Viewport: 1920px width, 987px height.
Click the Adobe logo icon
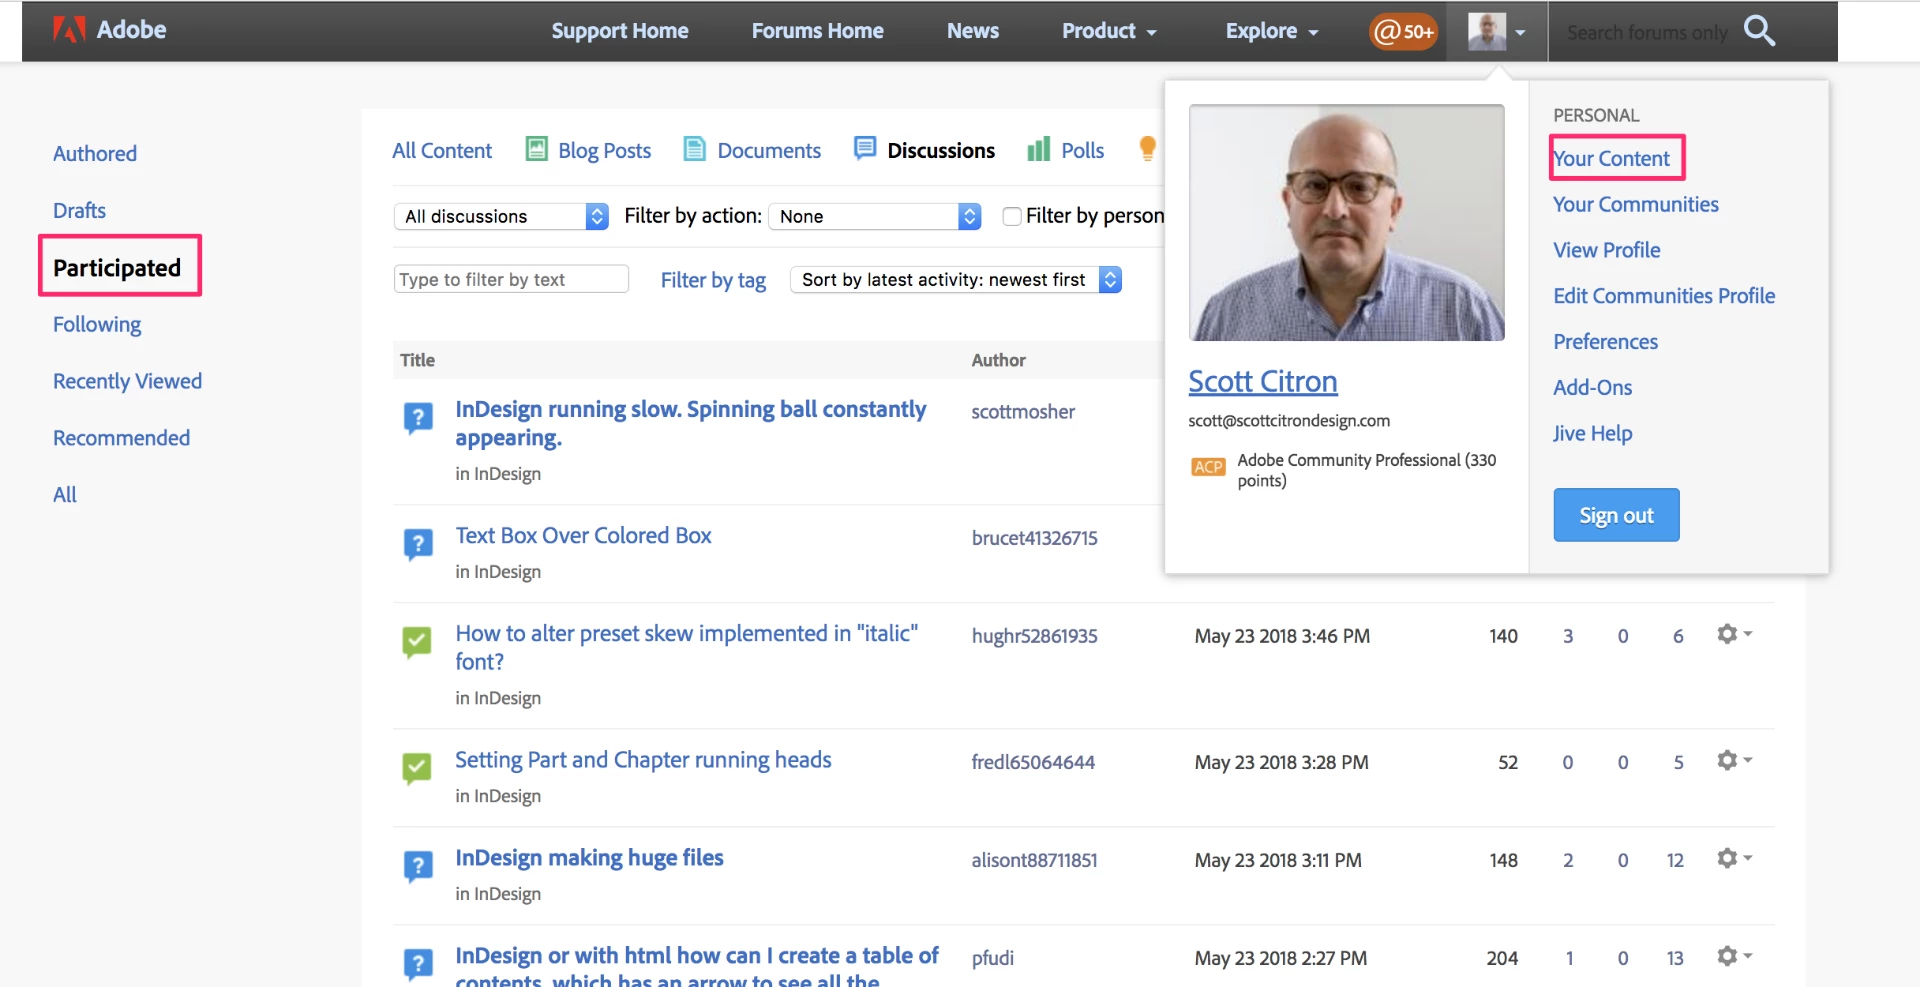pos(69,30)
